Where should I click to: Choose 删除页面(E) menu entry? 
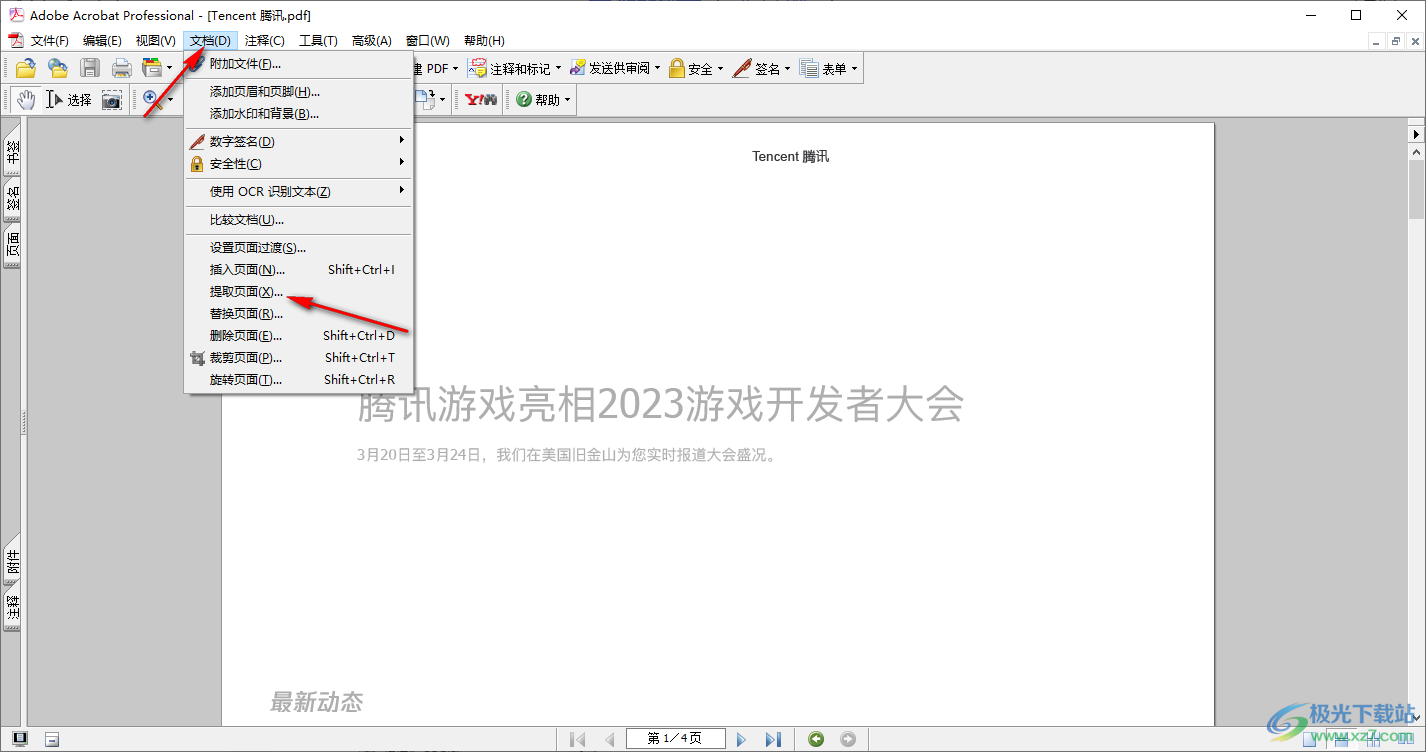coord(299,336)
